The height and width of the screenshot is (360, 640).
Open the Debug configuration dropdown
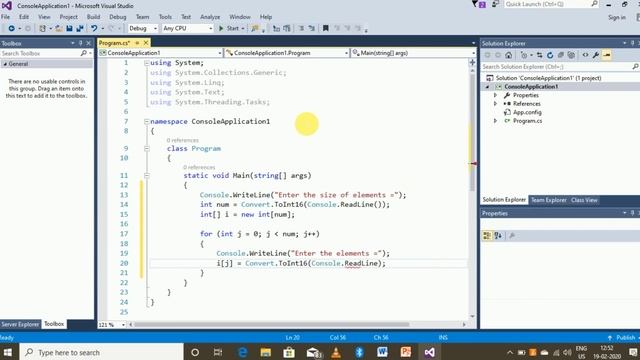click(143, 28)
